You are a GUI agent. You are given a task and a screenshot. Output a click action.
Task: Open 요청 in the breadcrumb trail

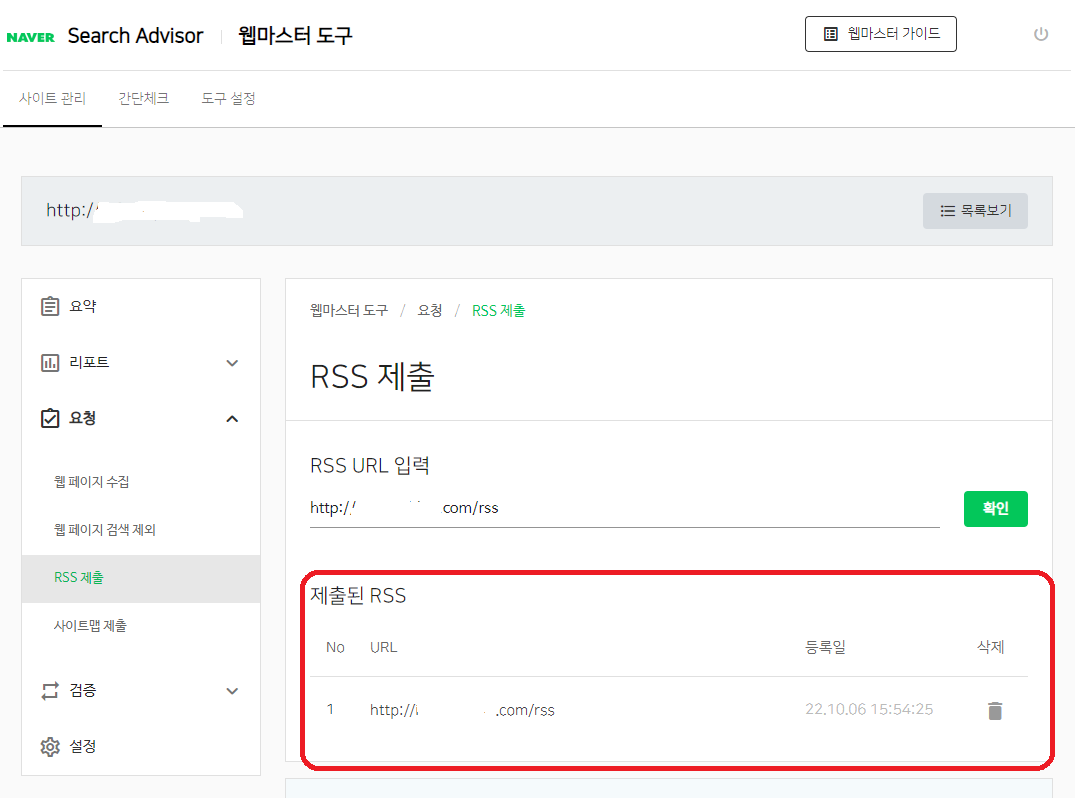(x=430, y=310)
